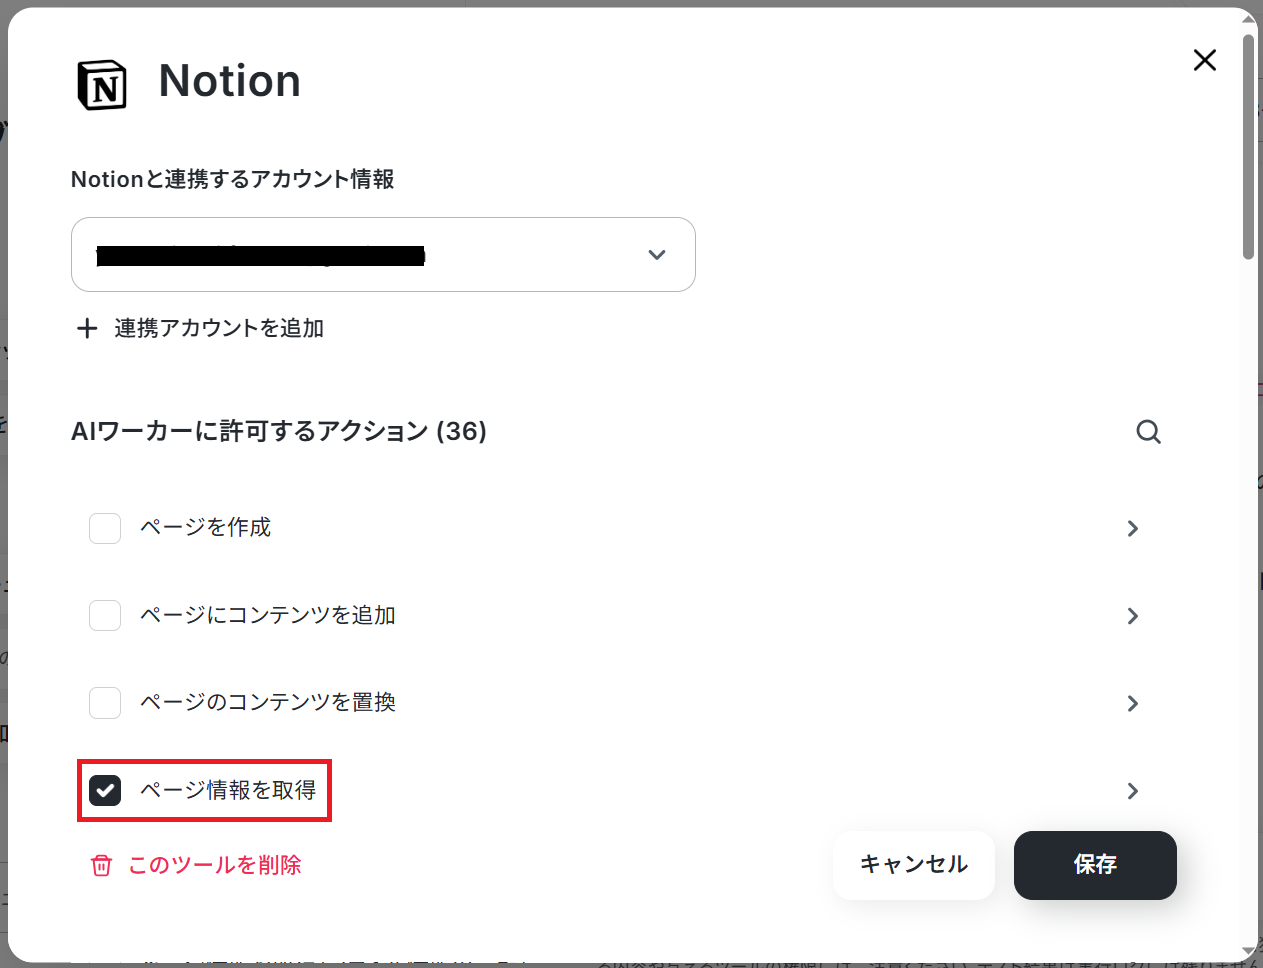Expand ページにコンテンツを追加 chevron

(1133, 616)
